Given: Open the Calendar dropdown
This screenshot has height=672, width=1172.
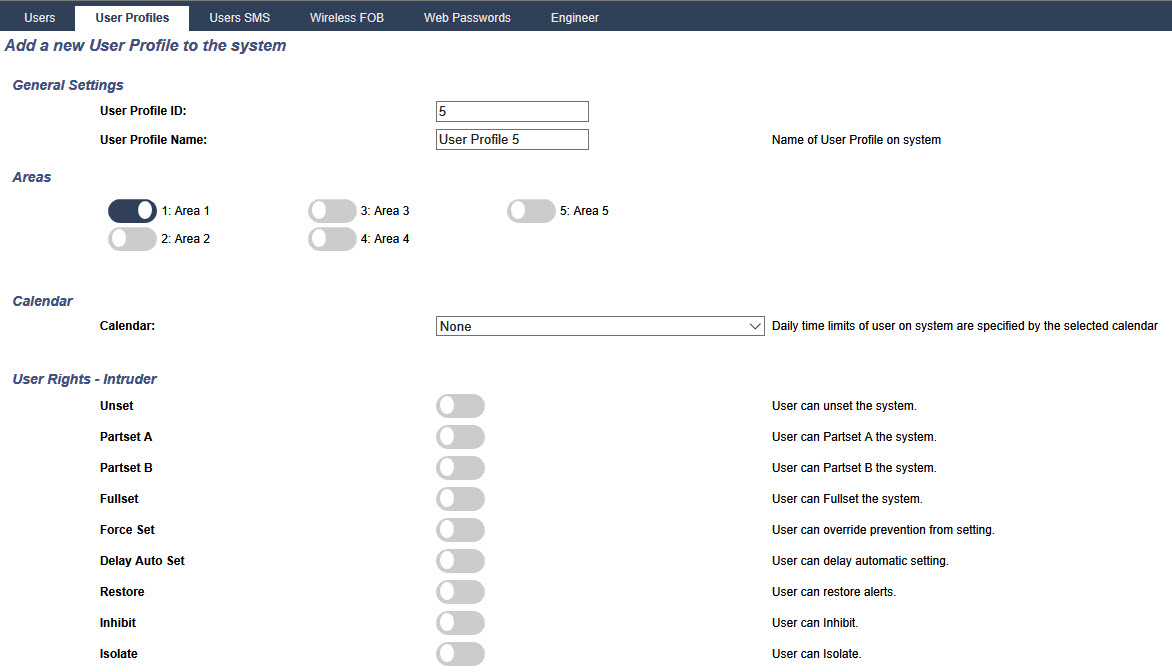Looking at the screenshot, I should click(x=600, y=326).
